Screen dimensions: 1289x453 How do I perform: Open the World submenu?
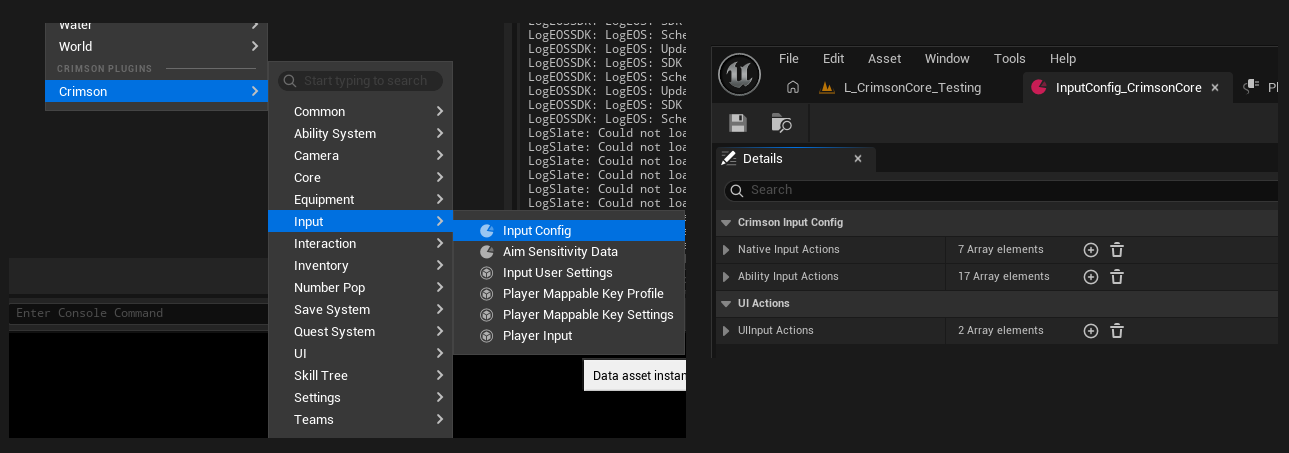click(x=157, y=46)
